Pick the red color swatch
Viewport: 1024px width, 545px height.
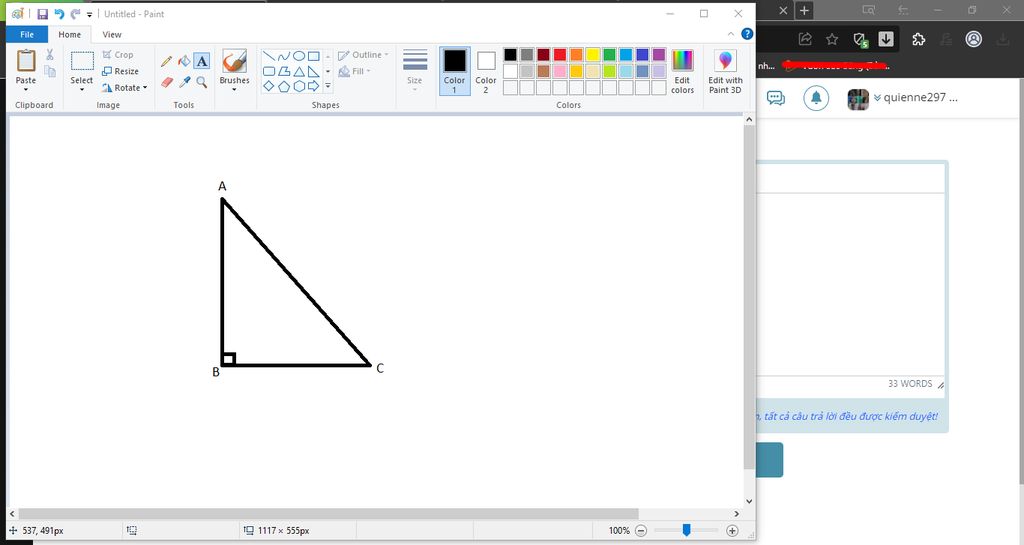click(560, 55)
